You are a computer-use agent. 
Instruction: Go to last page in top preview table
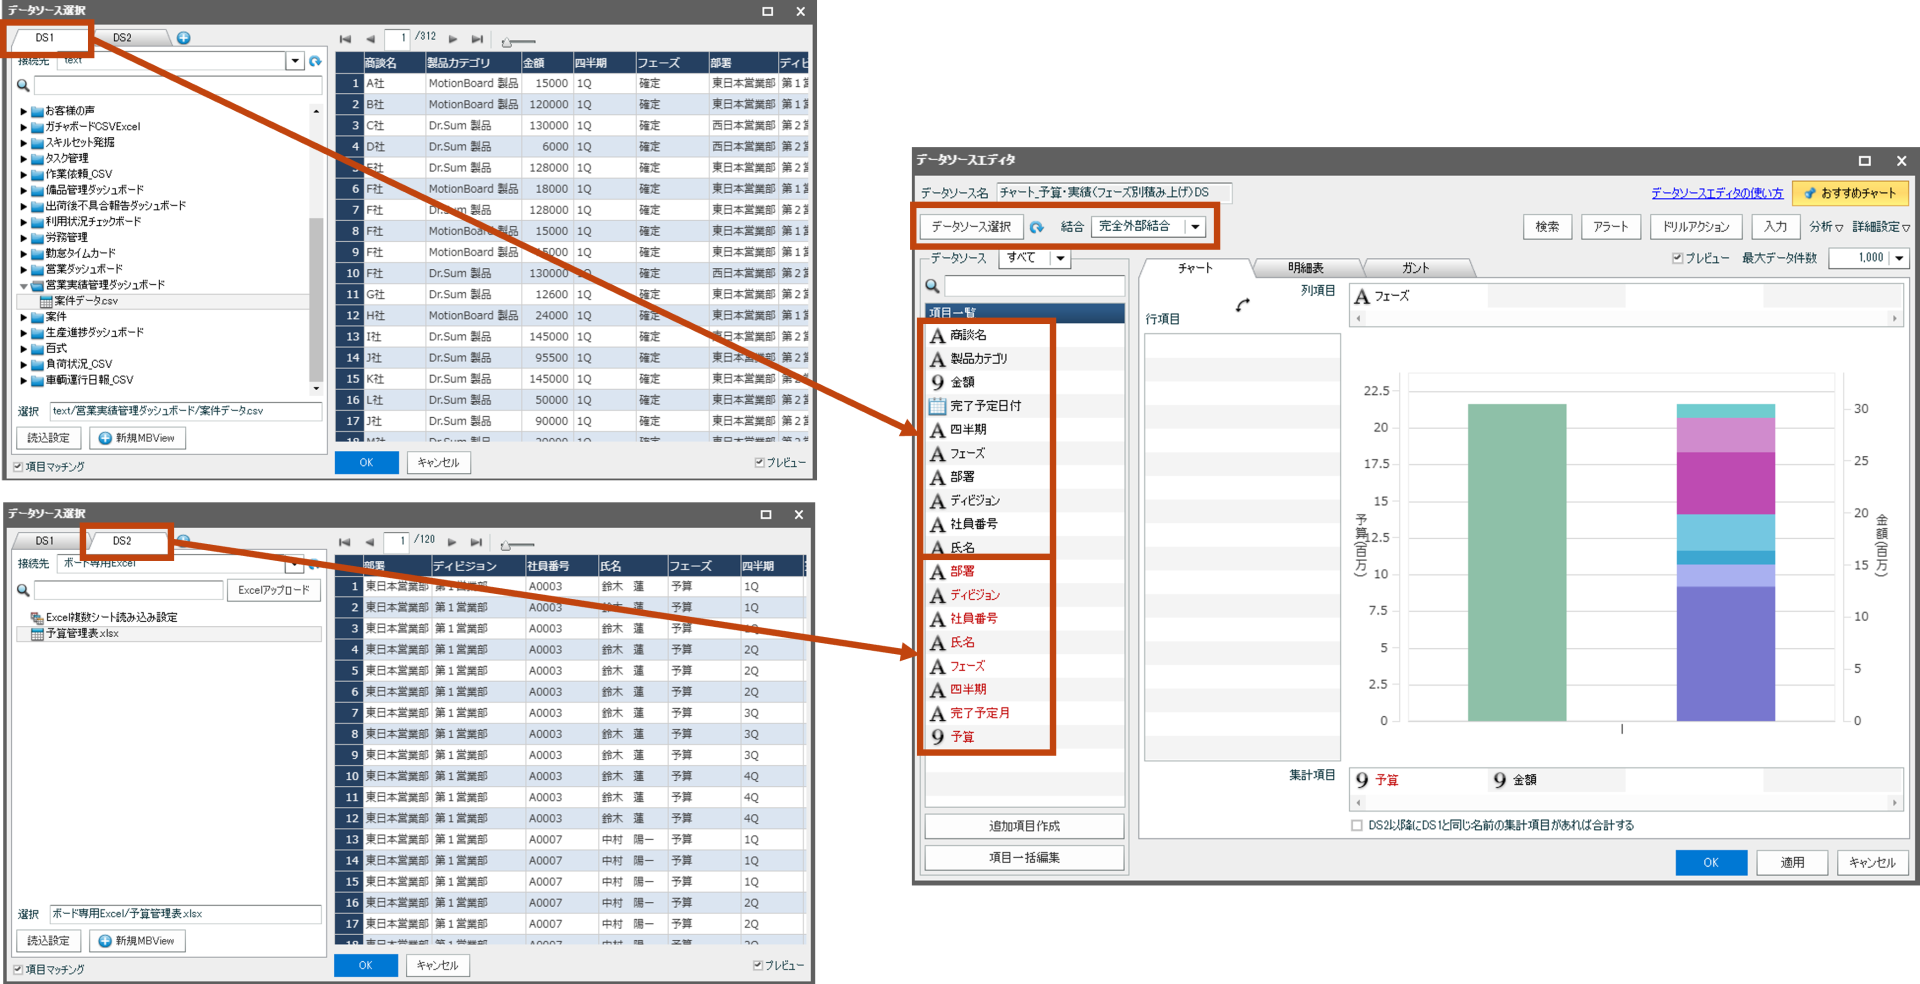click(477, 39)
